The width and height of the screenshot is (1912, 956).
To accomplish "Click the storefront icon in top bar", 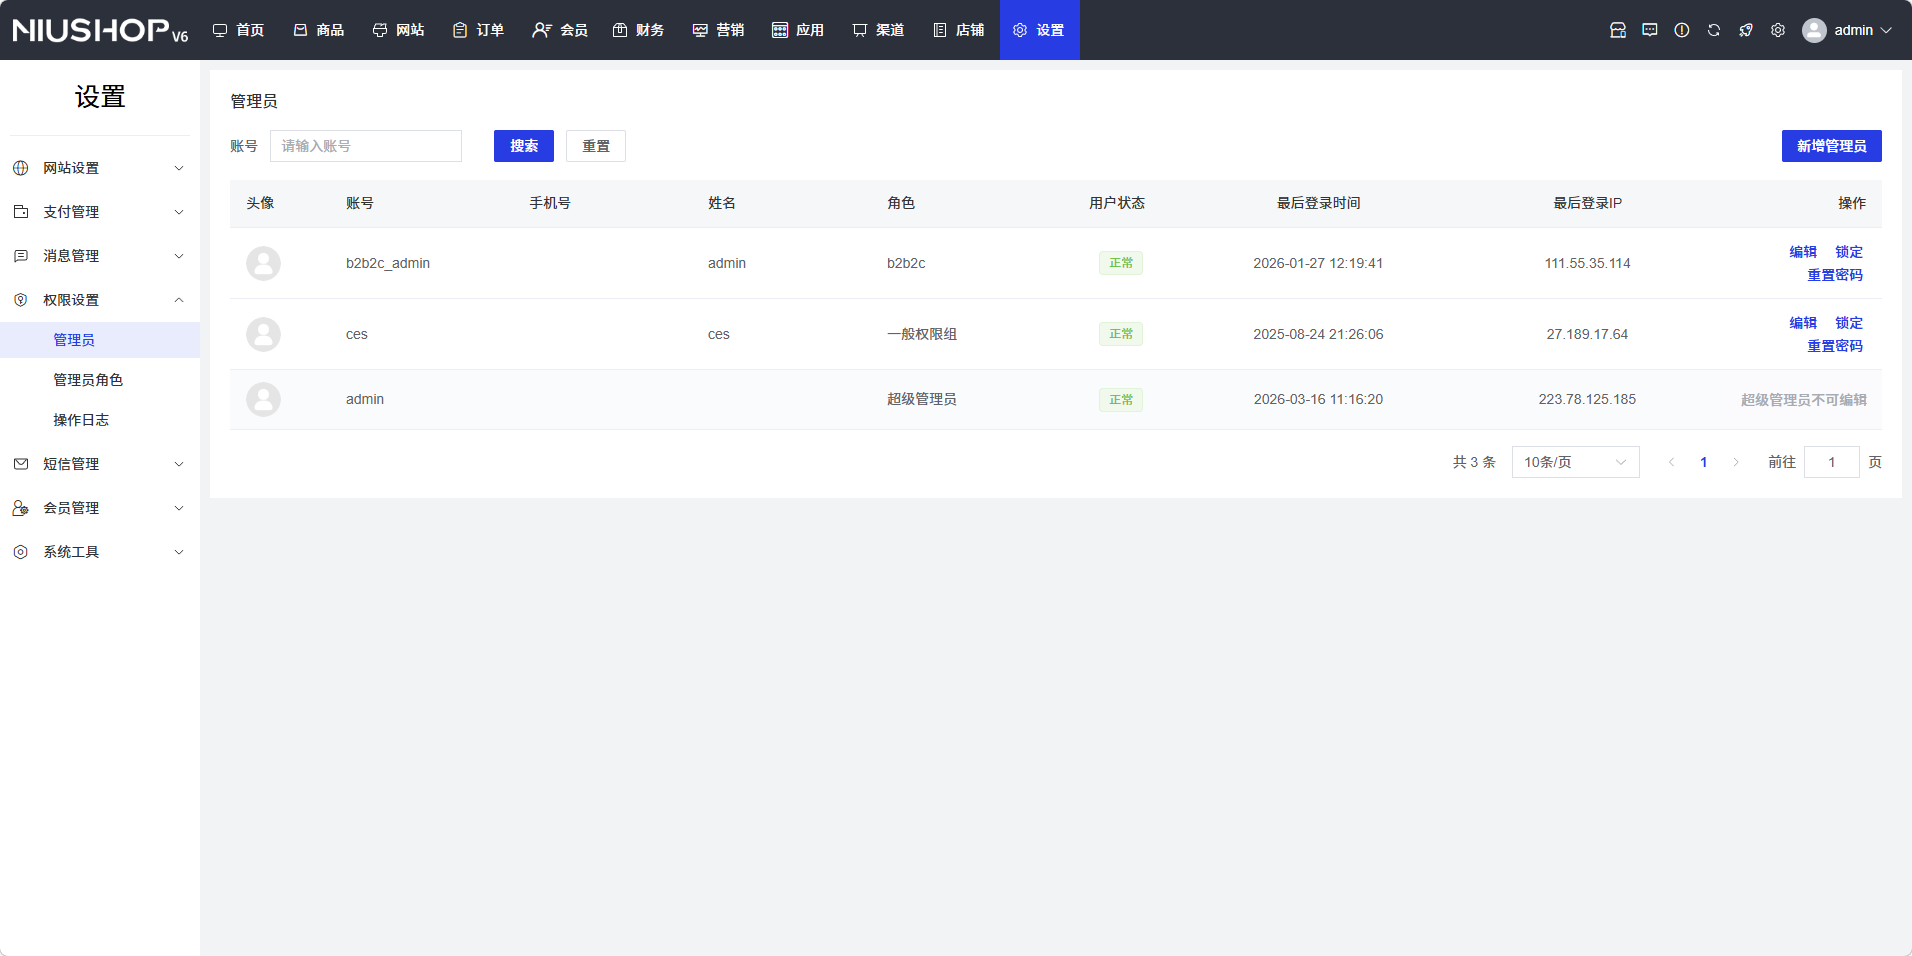I will coord(1617,30).
